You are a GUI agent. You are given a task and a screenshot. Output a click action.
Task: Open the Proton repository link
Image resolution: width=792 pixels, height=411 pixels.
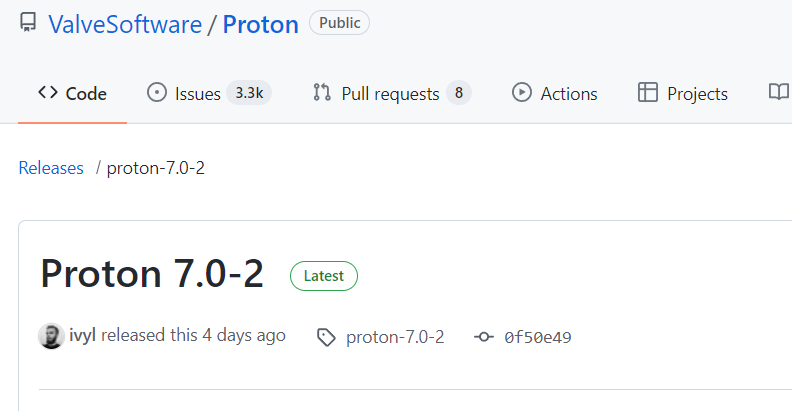[x=261, y=24]
